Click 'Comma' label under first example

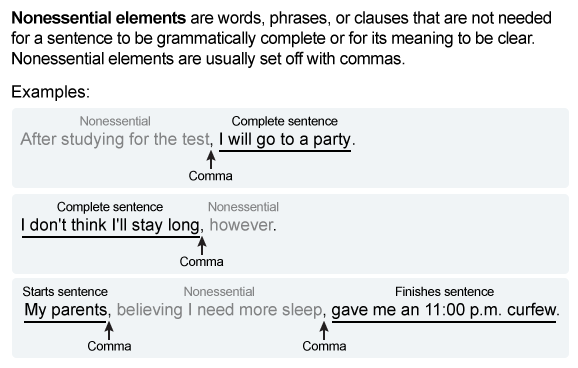tap(210, 176)
